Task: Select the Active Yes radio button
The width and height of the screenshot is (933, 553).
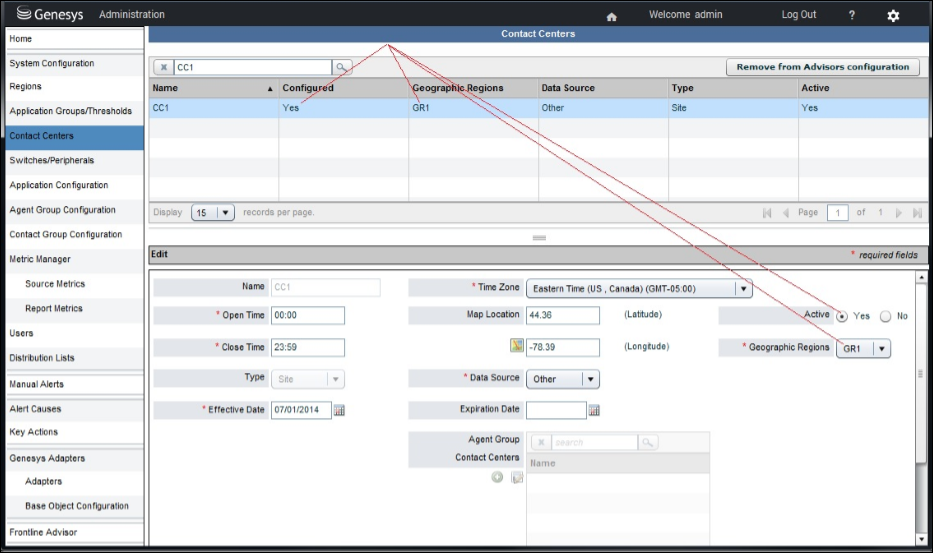Action: coord(842,316)
